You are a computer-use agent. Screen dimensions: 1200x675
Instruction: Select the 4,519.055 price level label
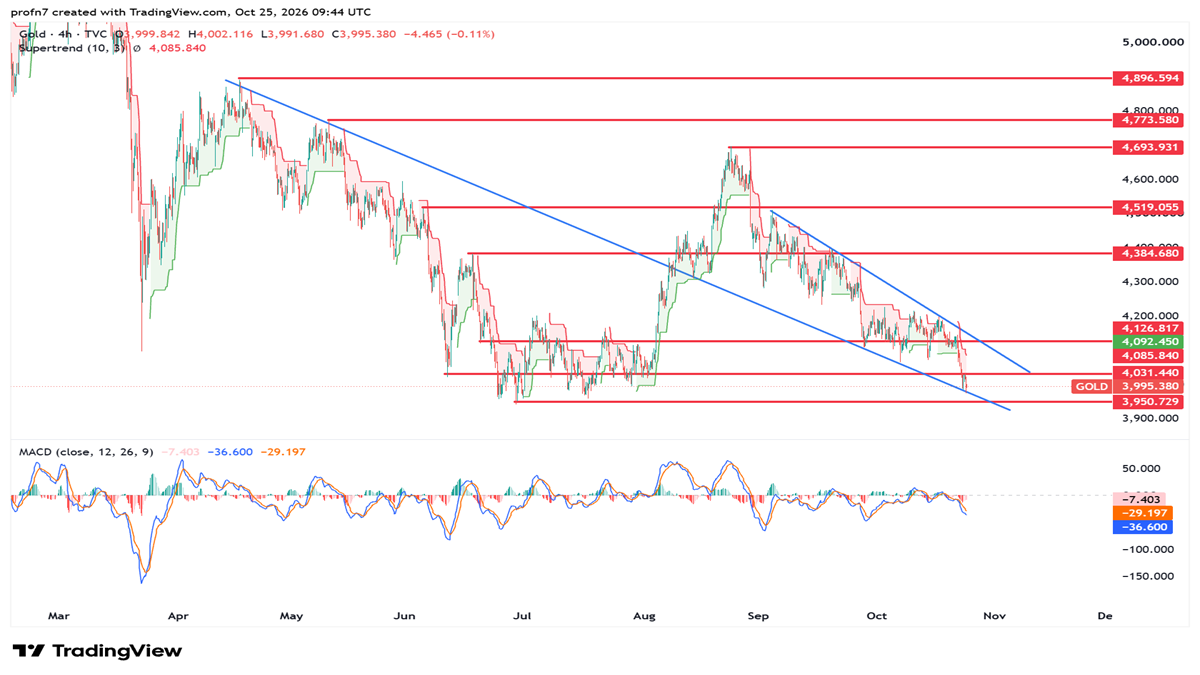(1147, 207)
